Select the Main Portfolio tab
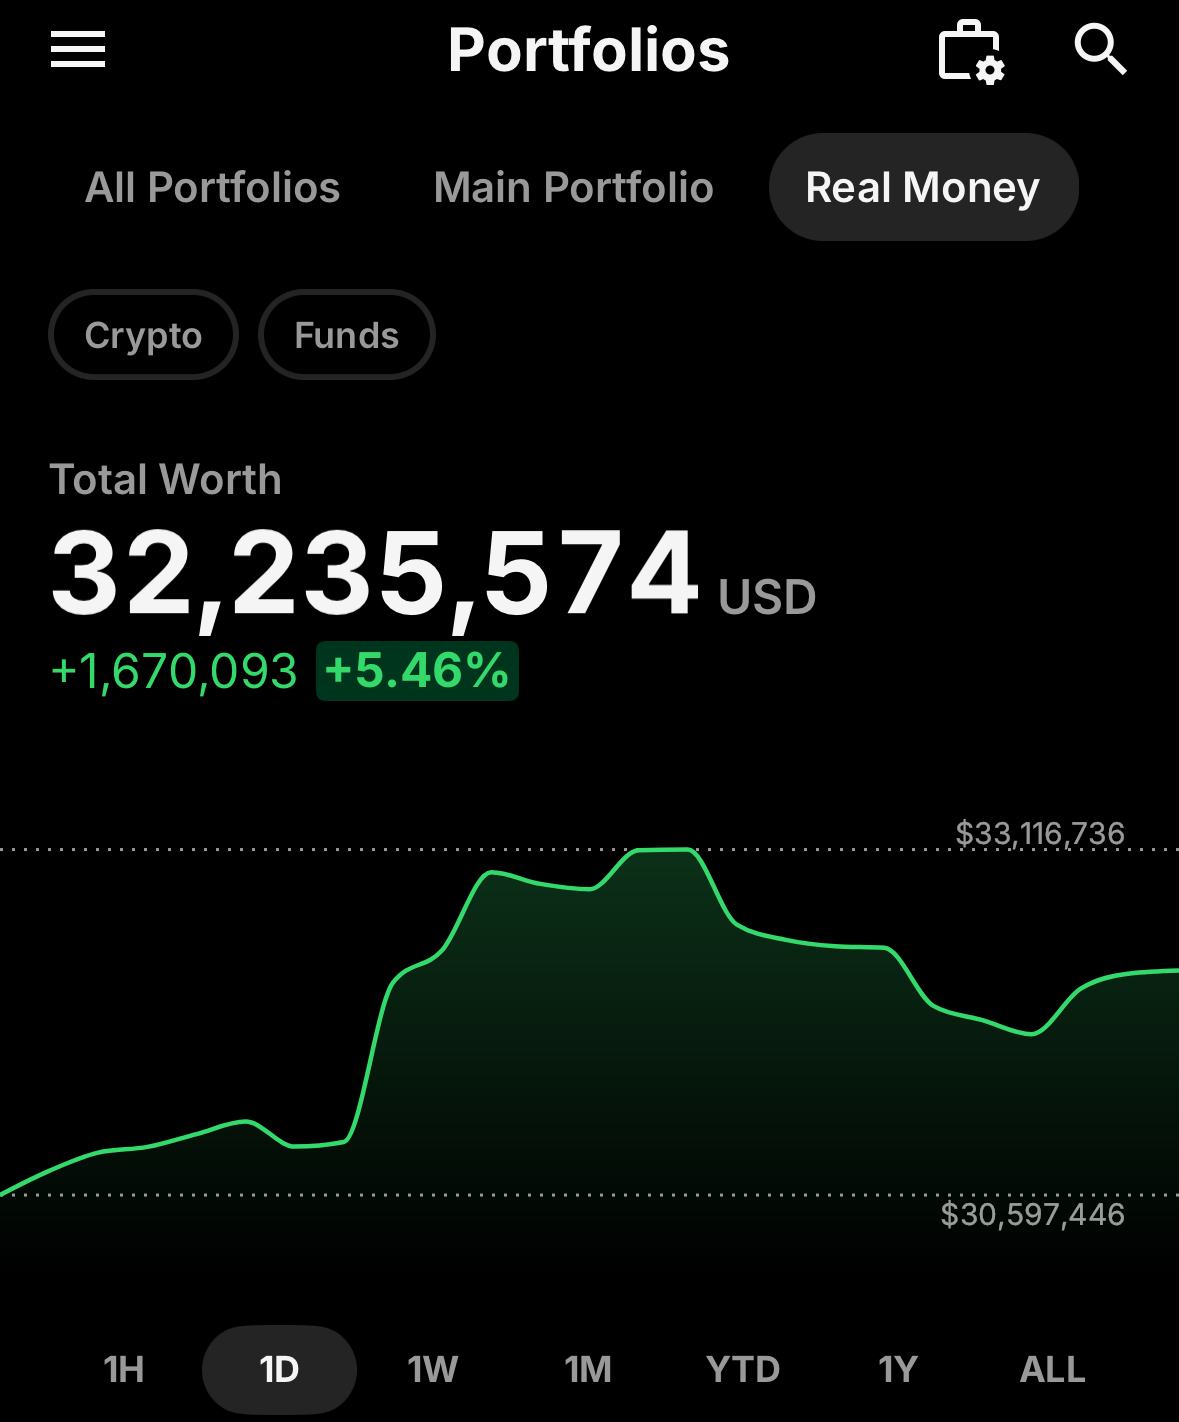 [573, 187]
